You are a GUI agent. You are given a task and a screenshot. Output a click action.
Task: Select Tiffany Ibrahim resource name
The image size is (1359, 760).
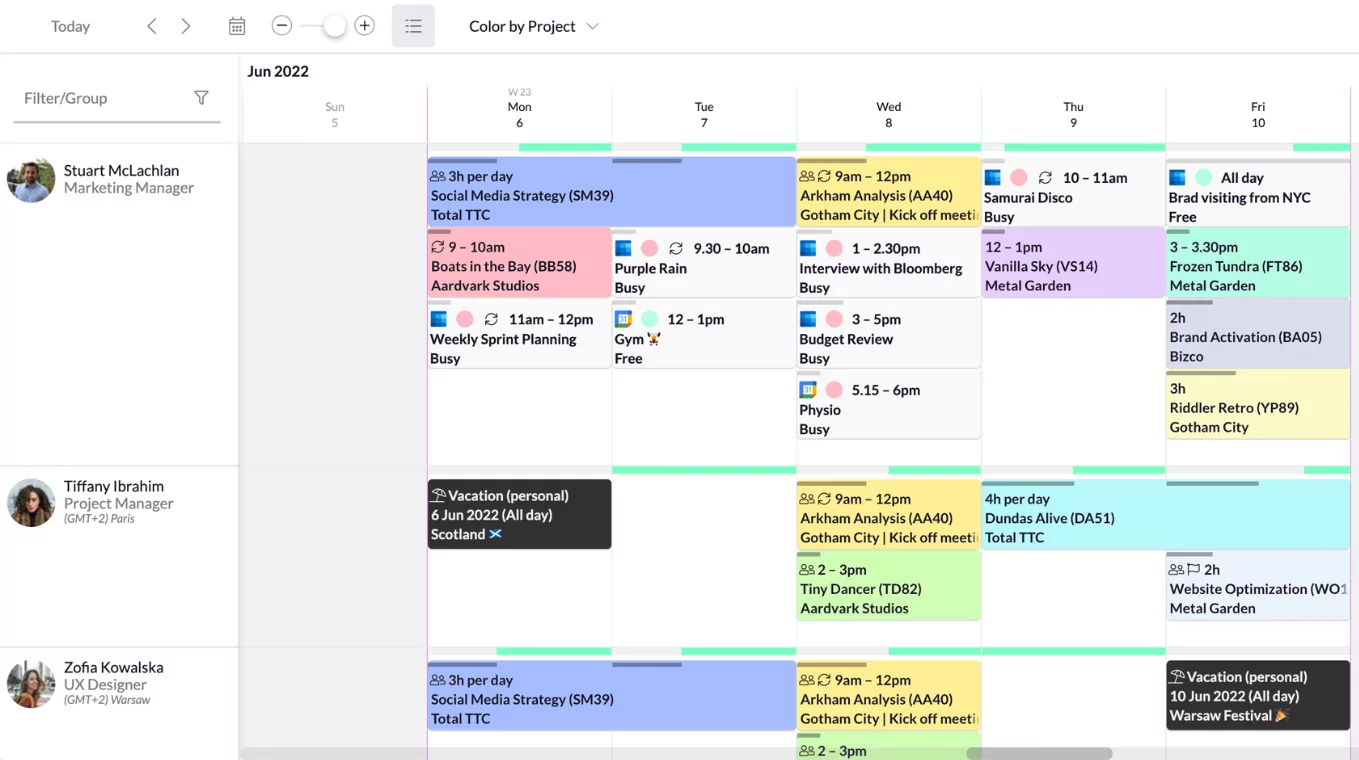113,486
